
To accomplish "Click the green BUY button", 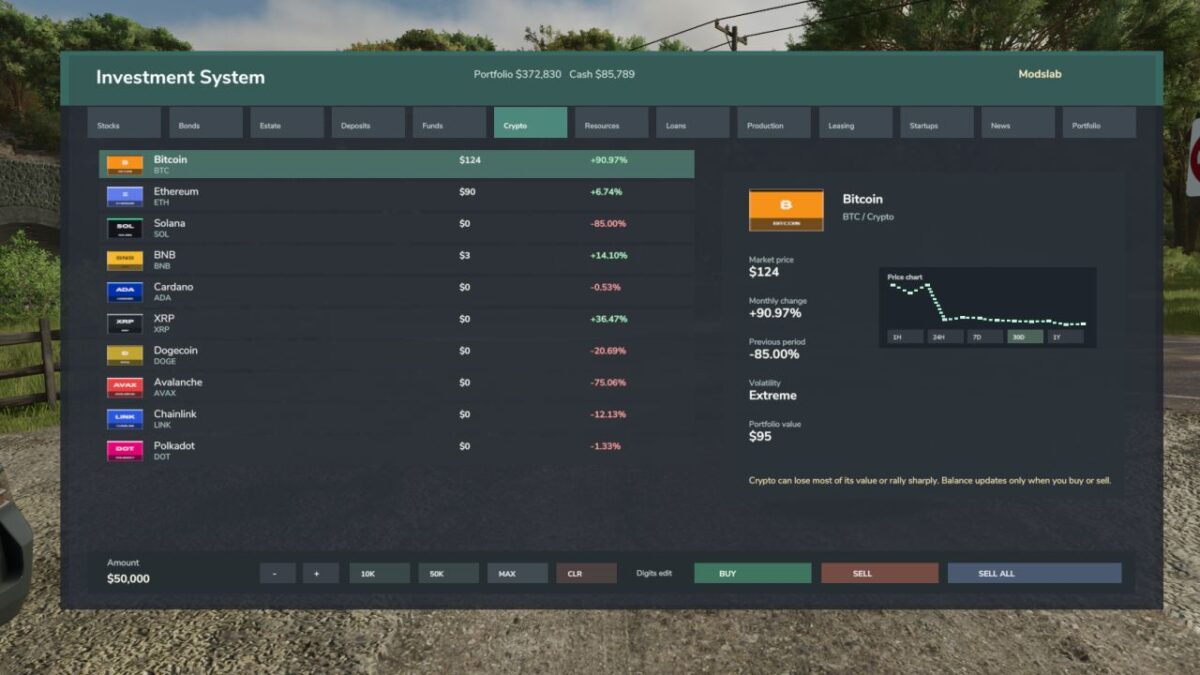I will 753,573.
